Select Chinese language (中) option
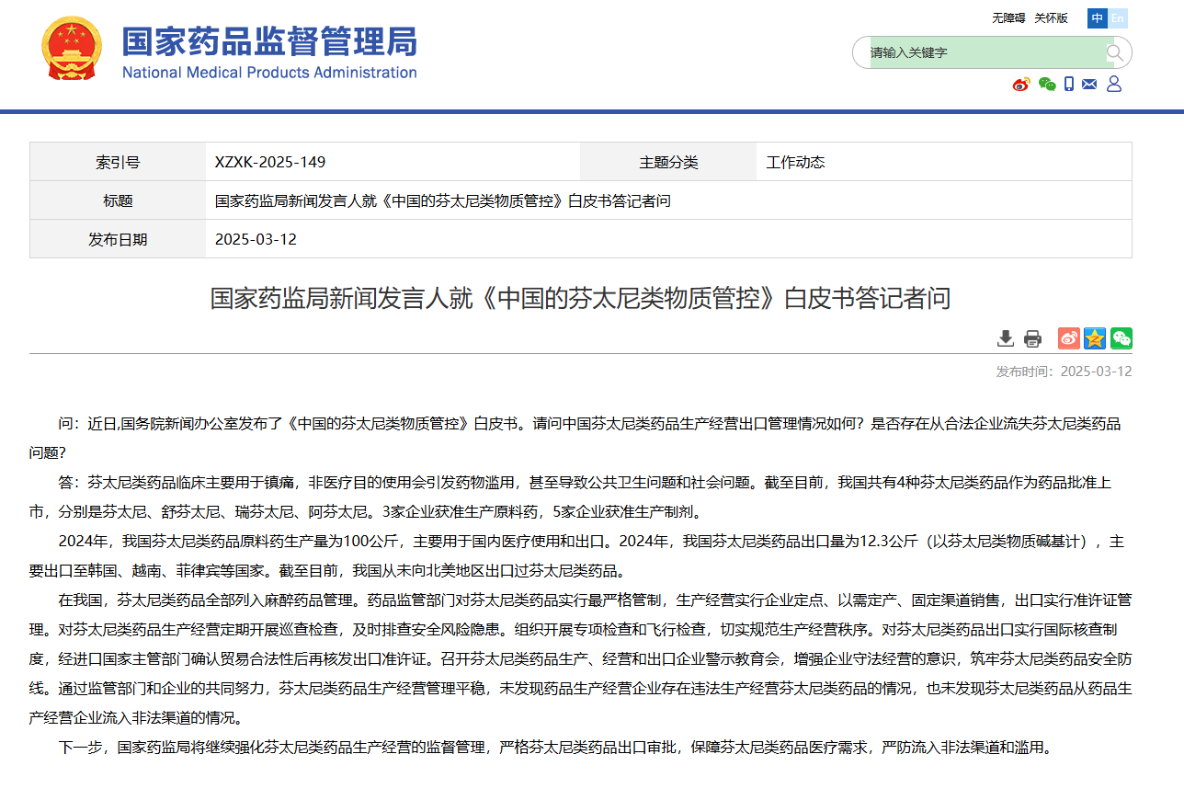Viewport: 1184px width, 800px height. point(1098,18)
